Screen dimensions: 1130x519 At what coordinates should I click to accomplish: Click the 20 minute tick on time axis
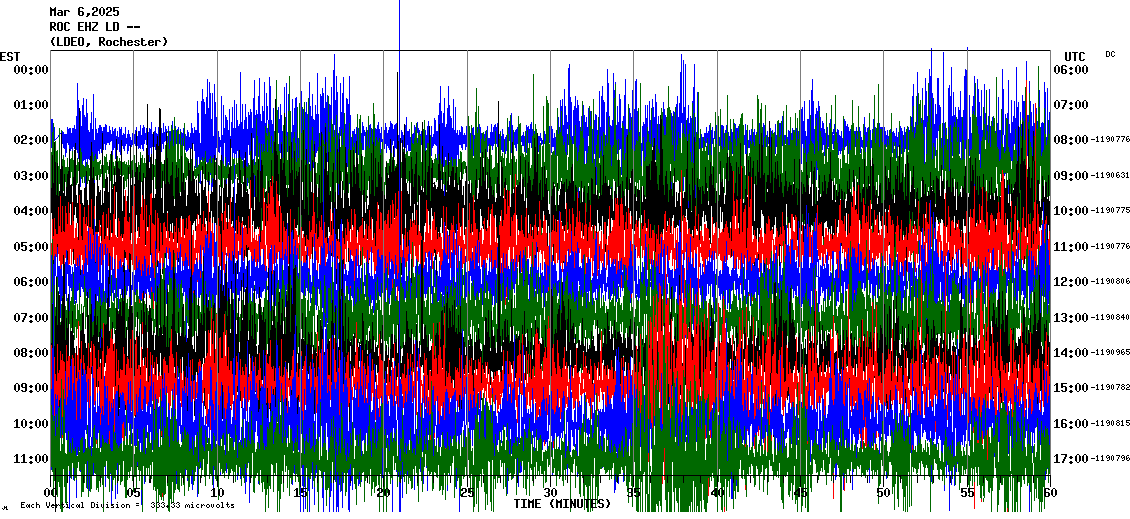[383, 493]
